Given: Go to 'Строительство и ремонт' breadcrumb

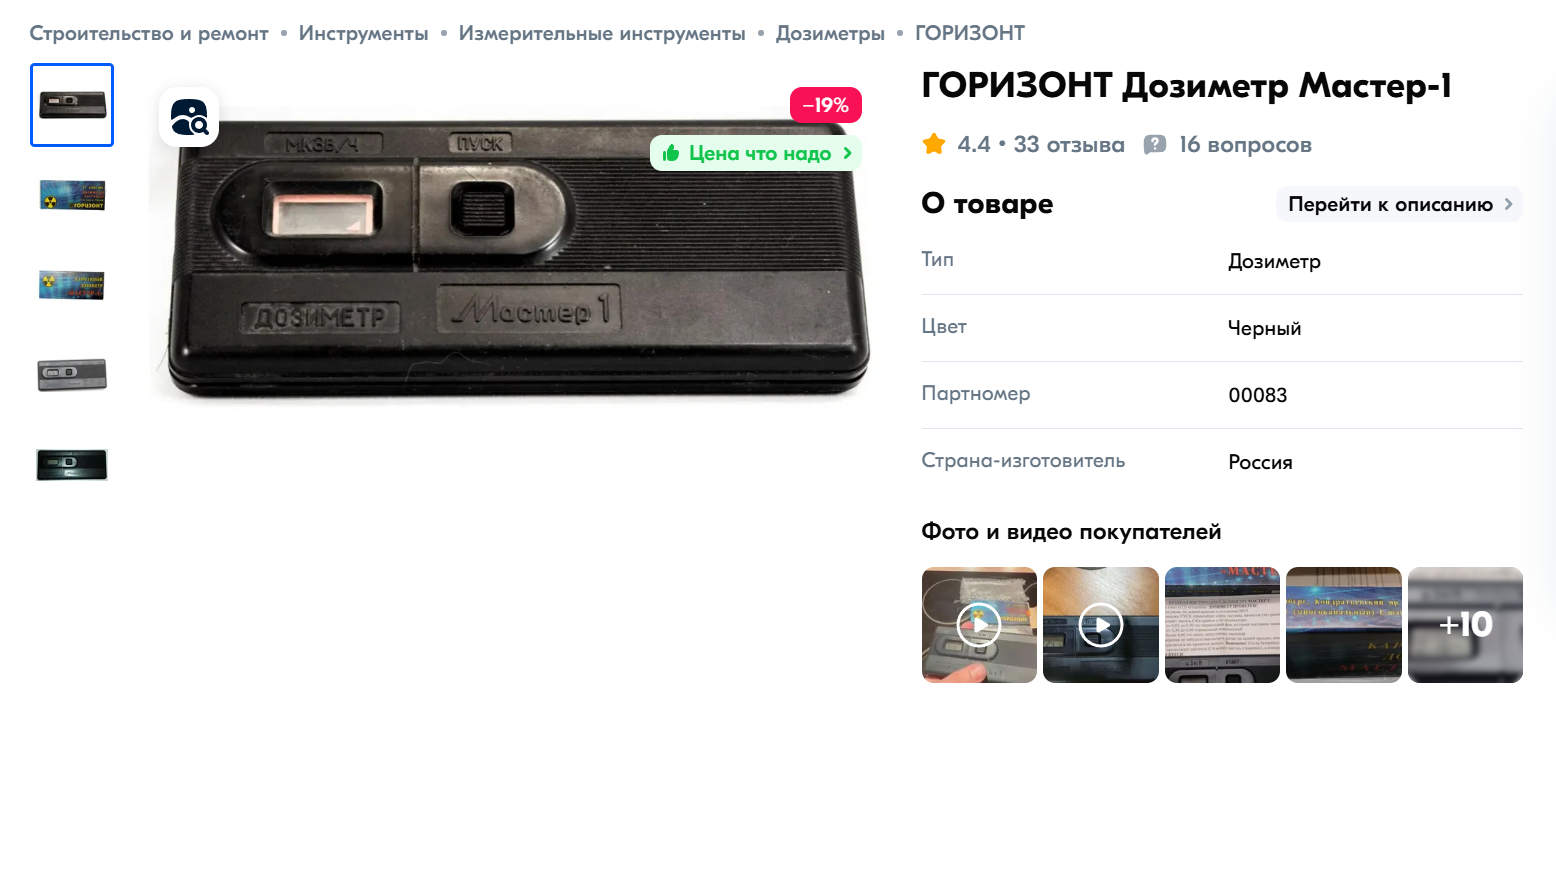Looking at the screenshot, I should [149, 33].
